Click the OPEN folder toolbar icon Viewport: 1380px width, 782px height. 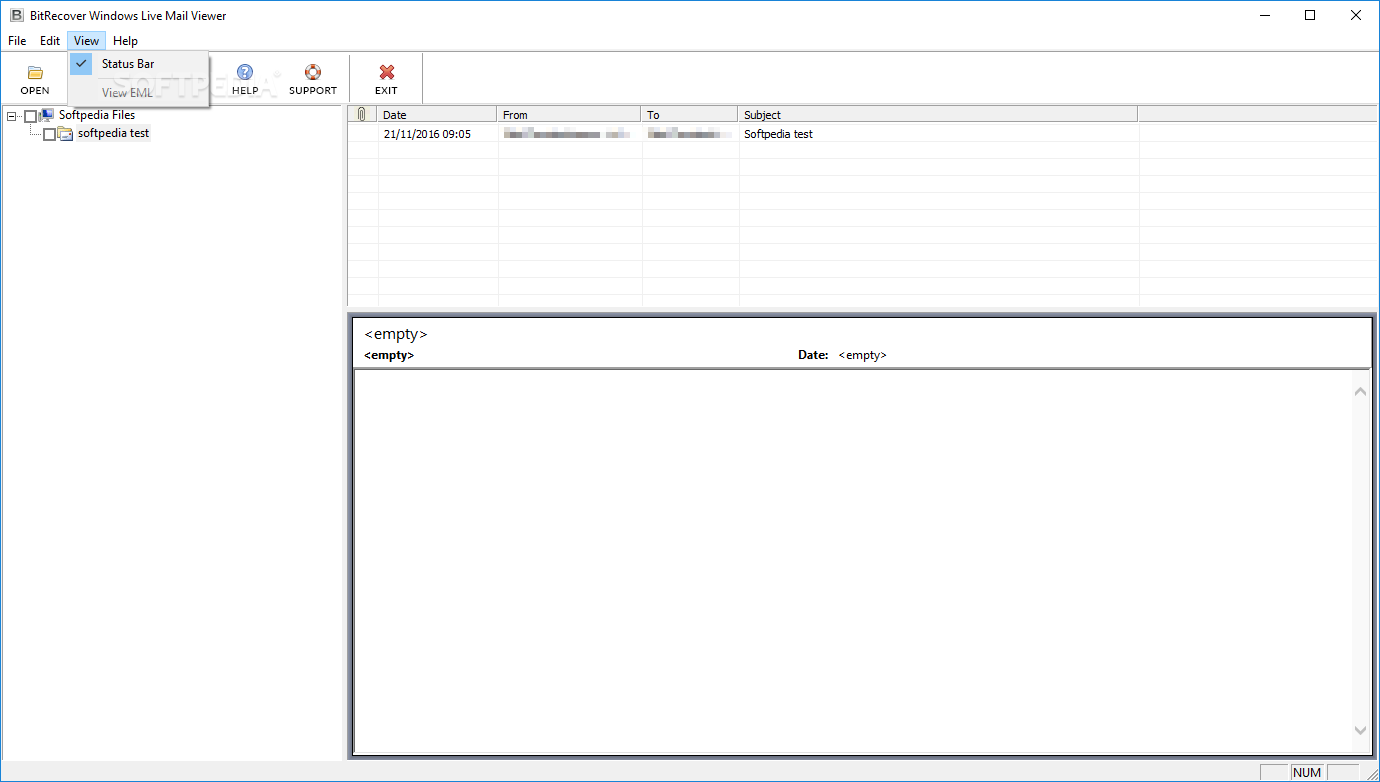pyautogui.click(x=35, y=72)
